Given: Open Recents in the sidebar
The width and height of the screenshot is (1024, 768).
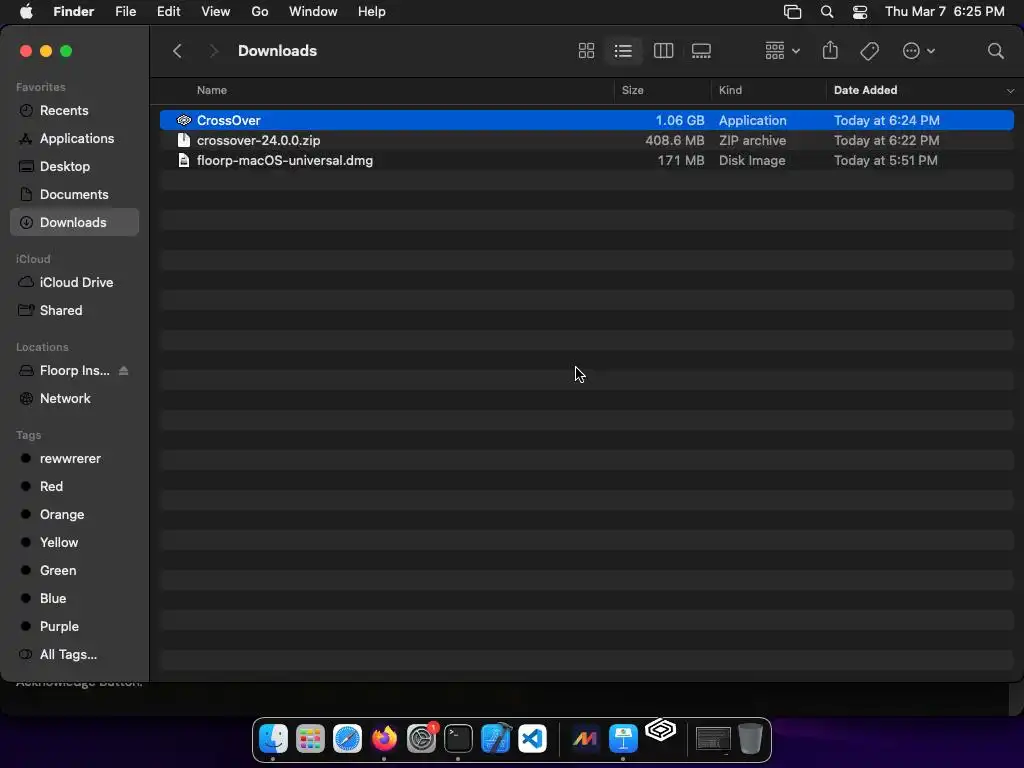Looking at the screenshot, I should (x=74, y=110).
